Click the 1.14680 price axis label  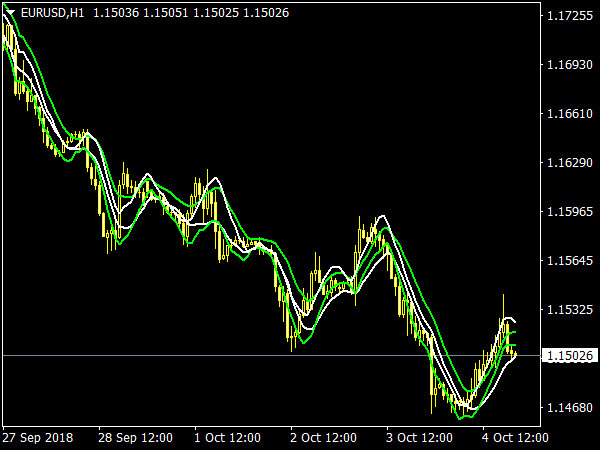pyautogui.click(x=570, y=408)
